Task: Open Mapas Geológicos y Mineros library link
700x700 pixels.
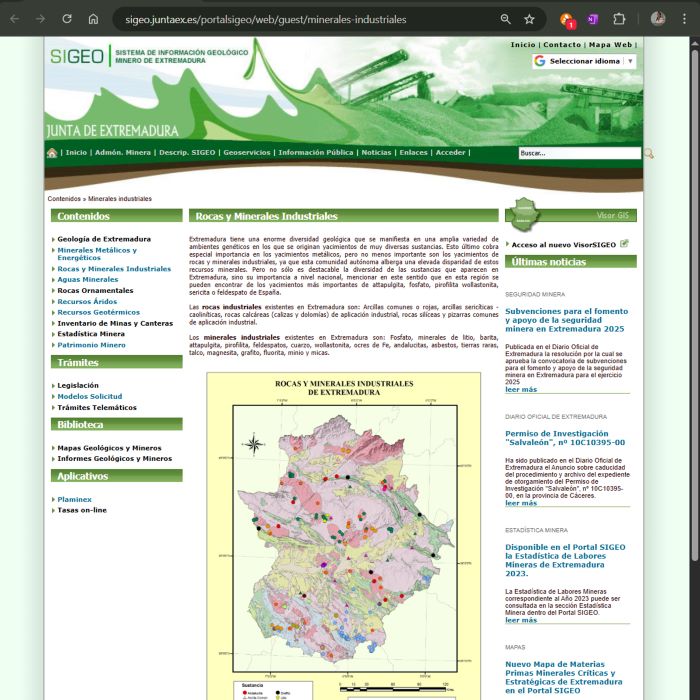Action: pyautogui.click(x=109, y=448)
